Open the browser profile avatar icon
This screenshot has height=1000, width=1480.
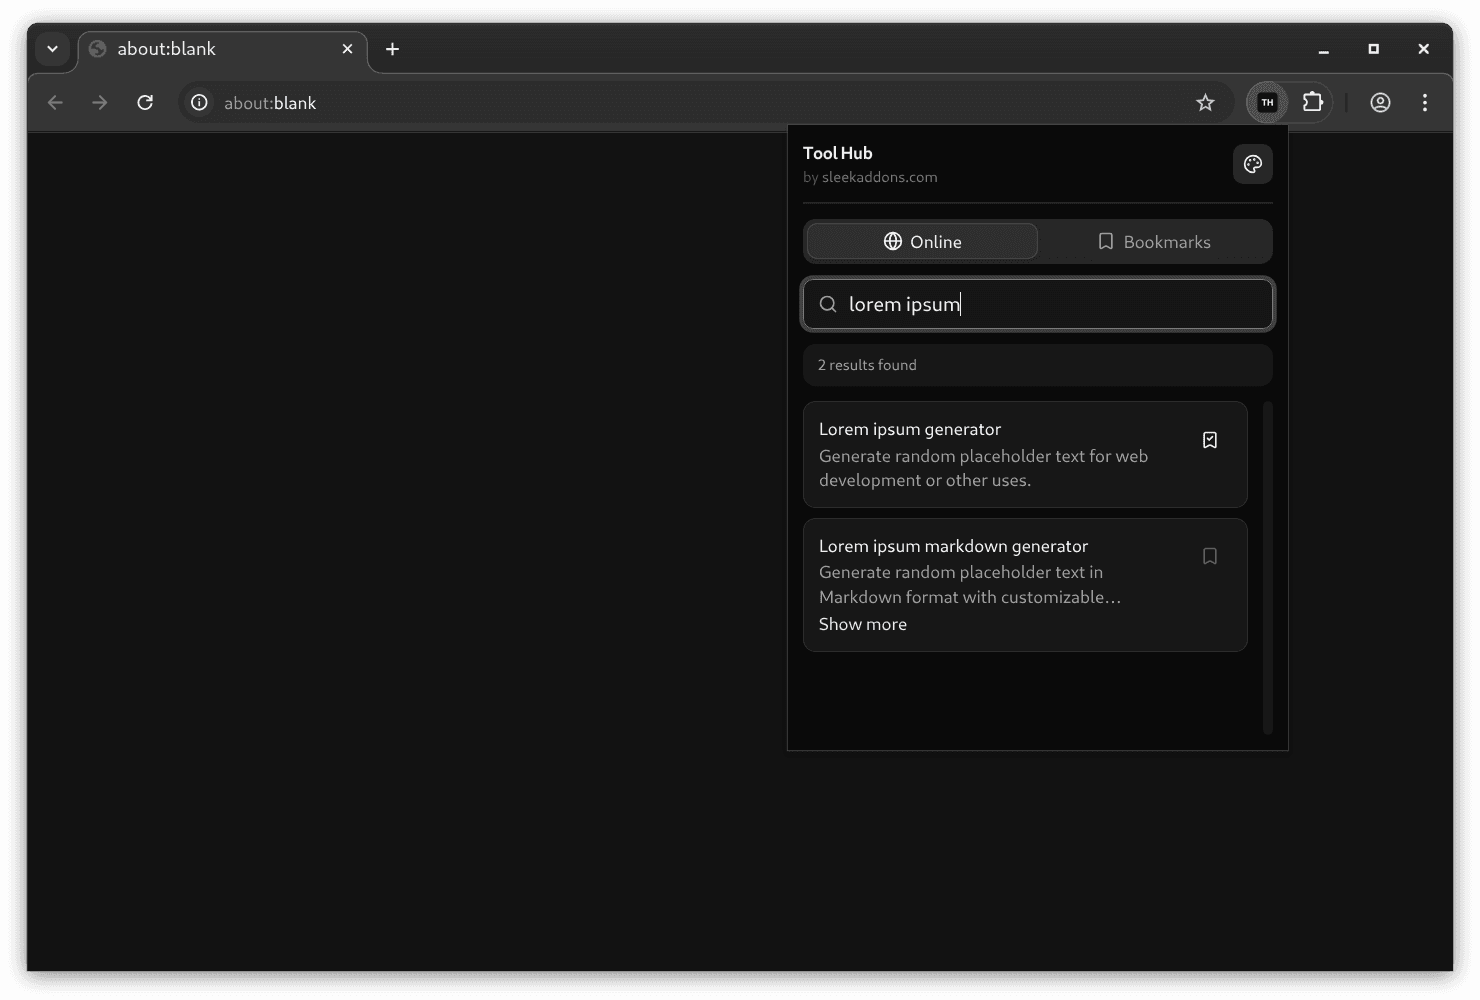click(x=1380, y=102)
